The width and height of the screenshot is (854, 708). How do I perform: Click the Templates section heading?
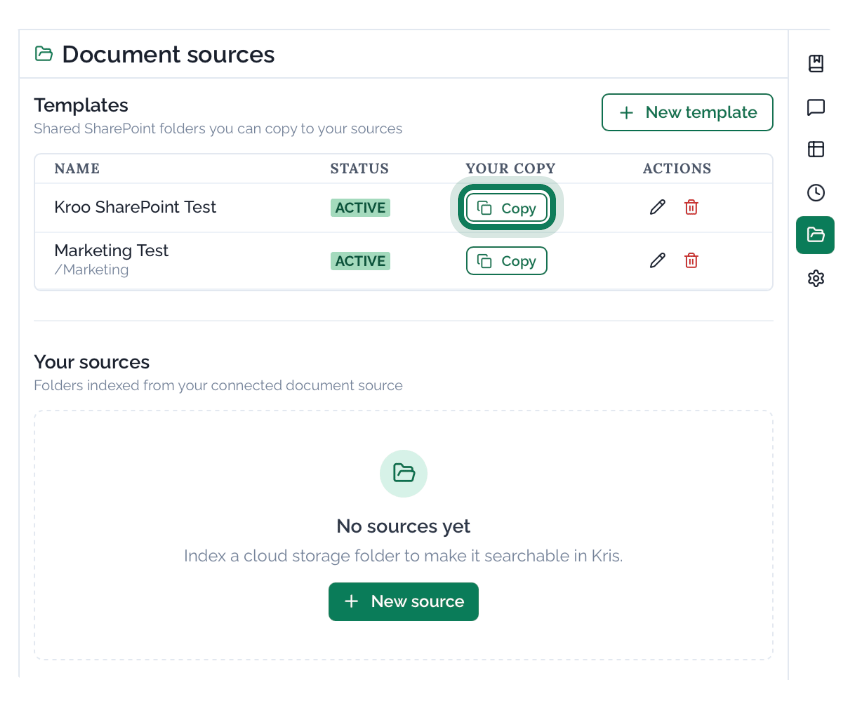coord(81,105)
